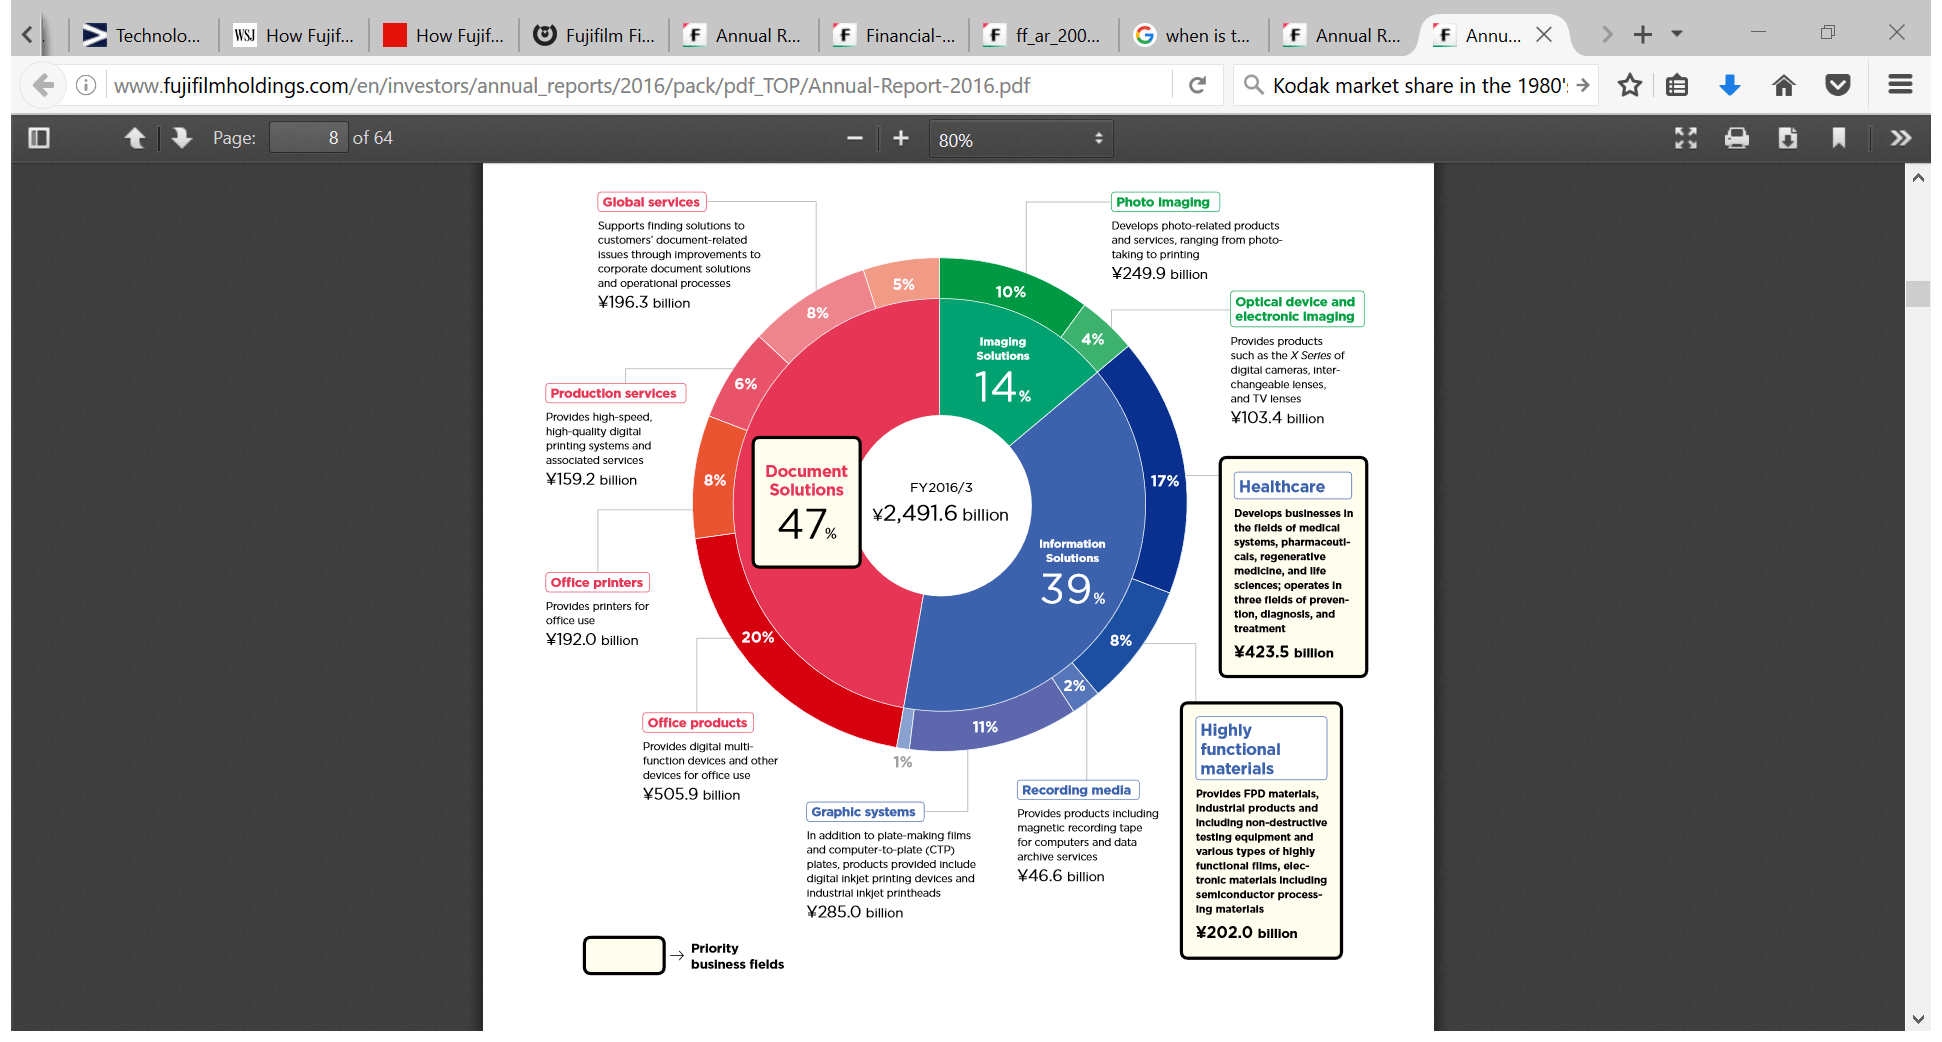1942x1042 pixels.
Task: Minimize the browser window
Action: 1758,33
